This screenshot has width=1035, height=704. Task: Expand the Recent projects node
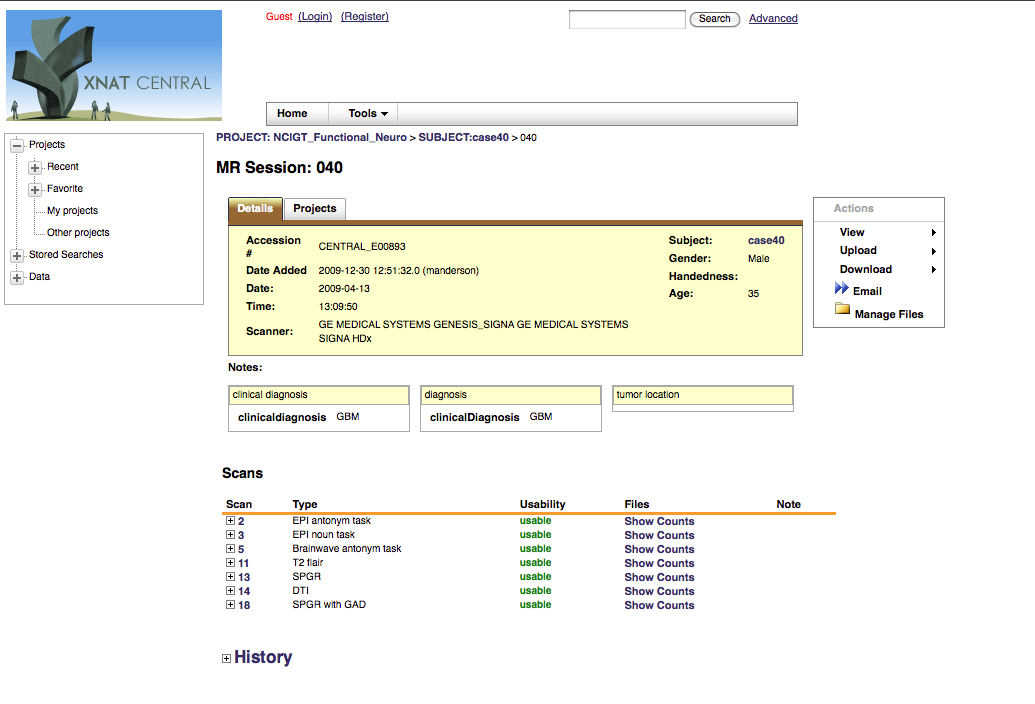(35, 167)
